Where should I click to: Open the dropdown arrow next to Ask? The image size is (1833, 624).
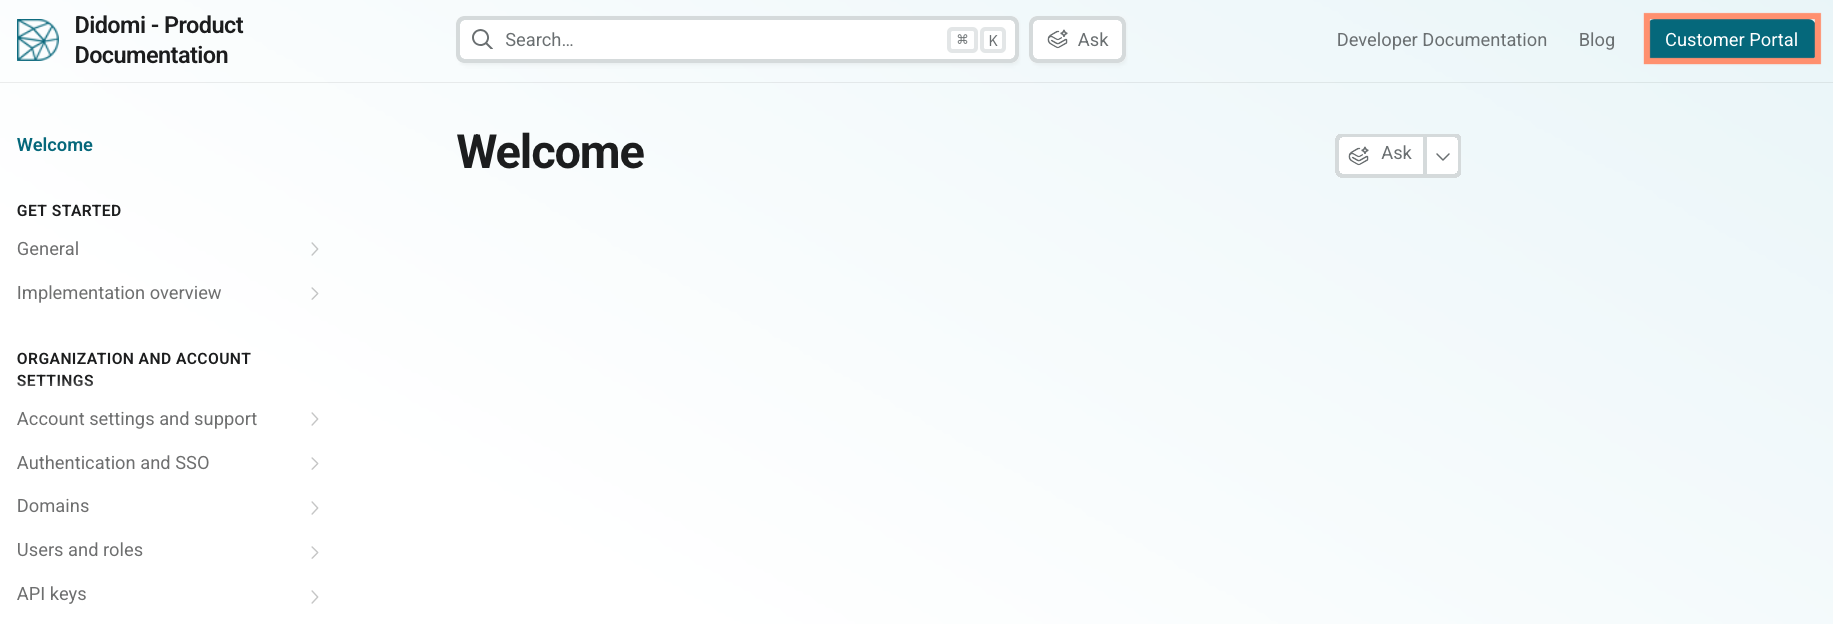click(1442, 156)
